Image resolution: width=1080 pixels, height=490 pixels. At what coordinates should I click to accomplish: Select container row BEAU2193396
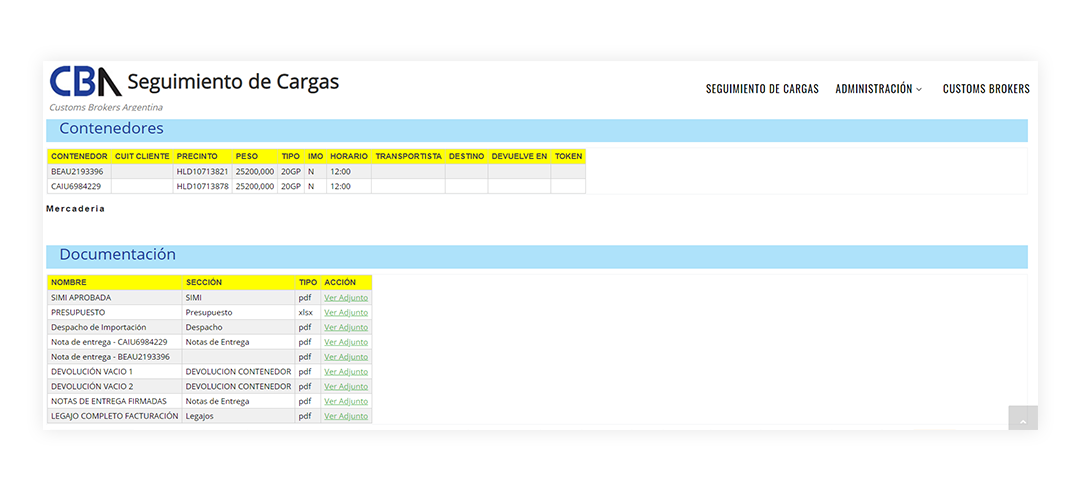(x=77, y=172)
